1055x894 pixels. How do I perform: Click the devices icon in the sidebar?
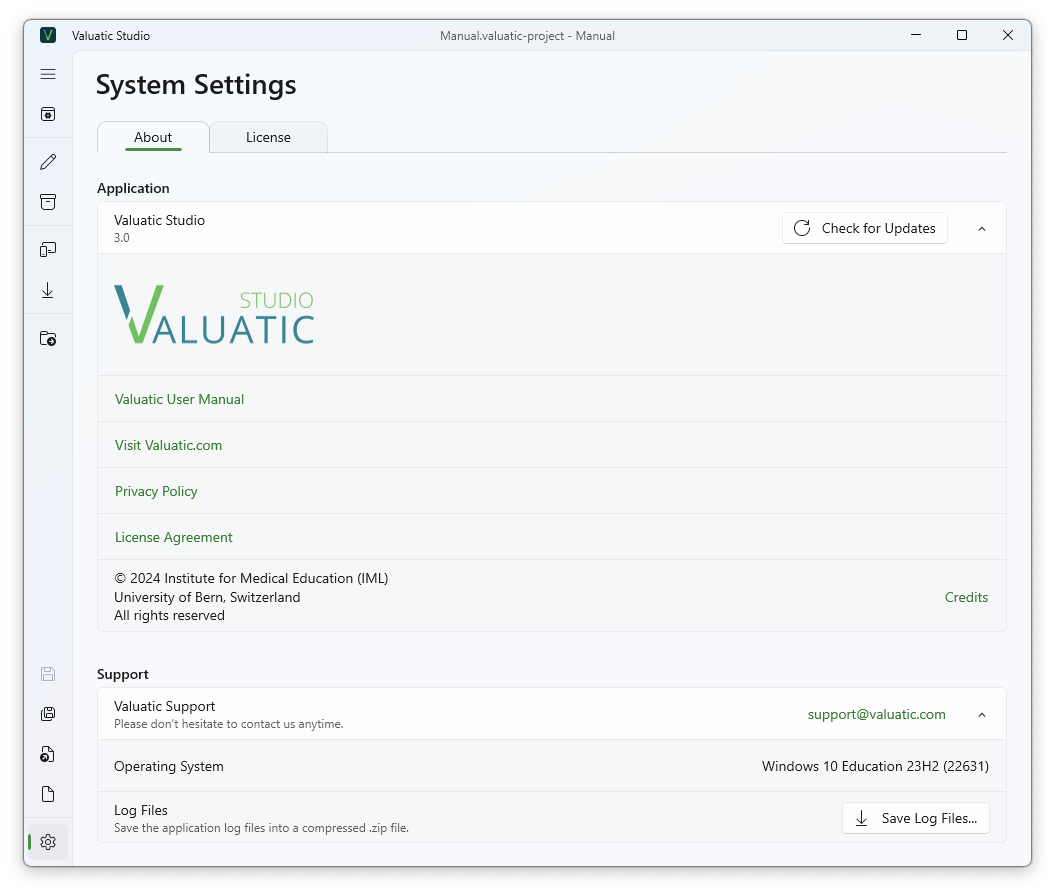click(48, 250)
